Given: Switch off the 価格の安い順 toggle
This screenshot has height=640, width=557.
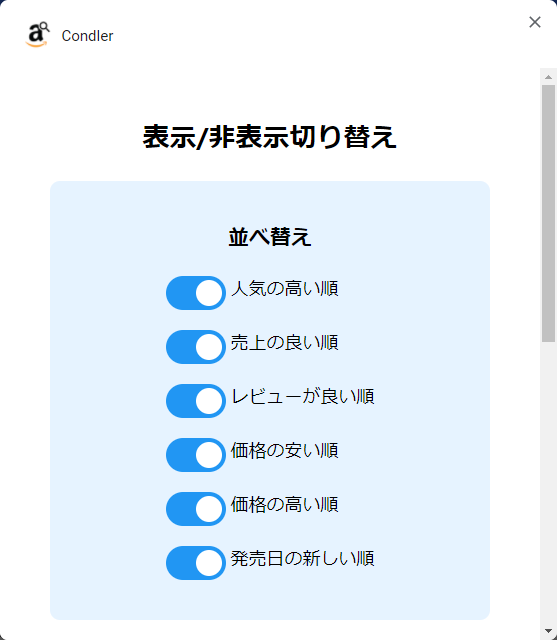Looking at the screenshot, I should click(x=196, y=455).
